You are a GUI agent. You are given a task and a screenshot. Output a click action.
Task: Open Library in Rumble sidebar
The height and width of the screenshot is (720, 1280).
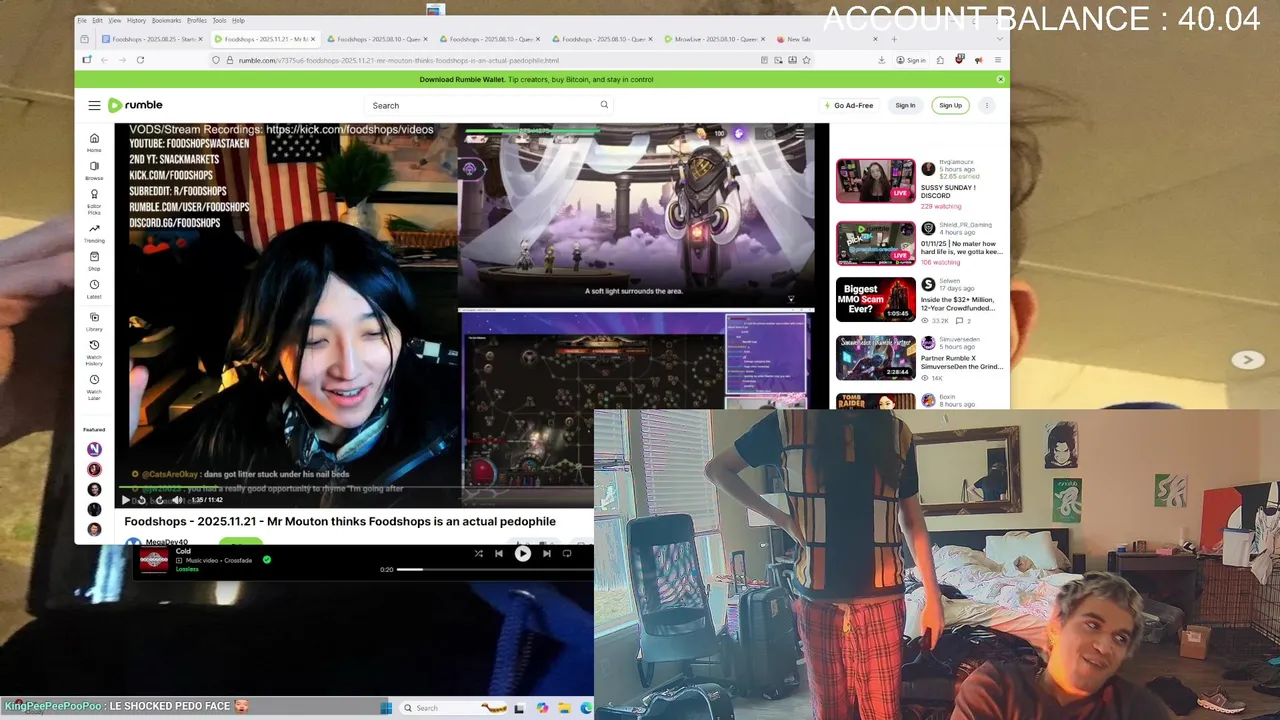[94, 320]
